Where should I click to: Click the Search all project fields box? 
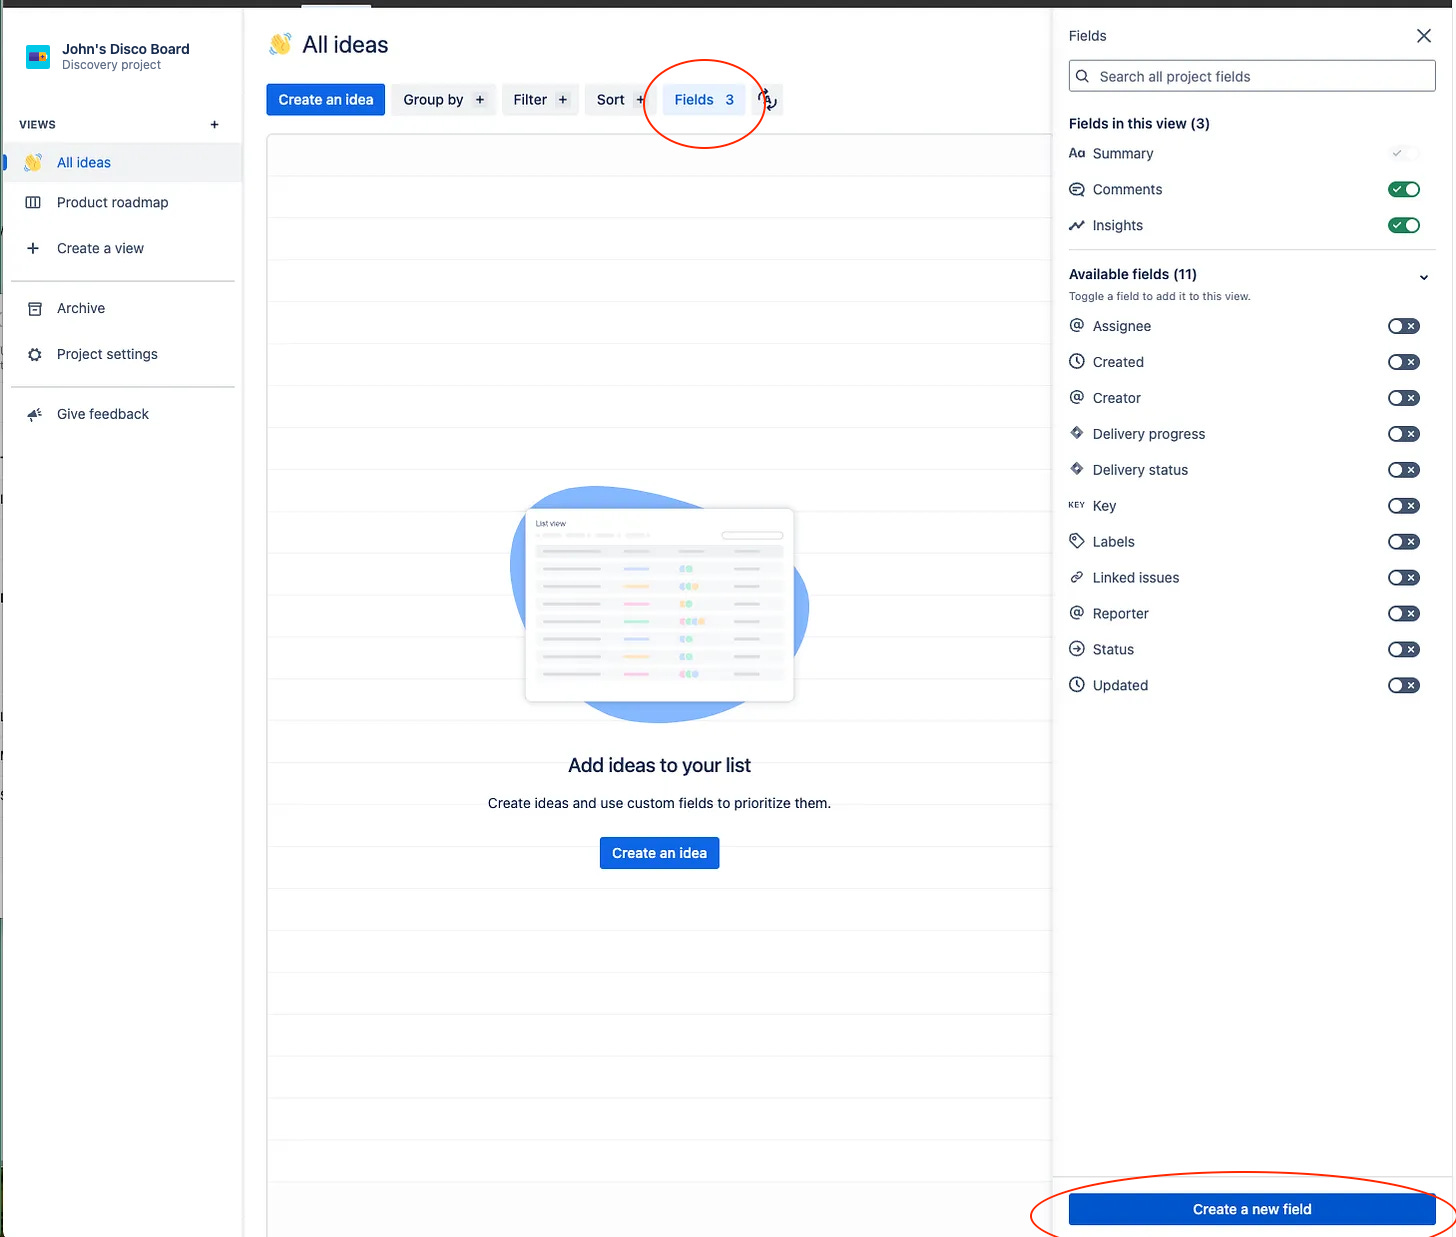coord(1252,76)
